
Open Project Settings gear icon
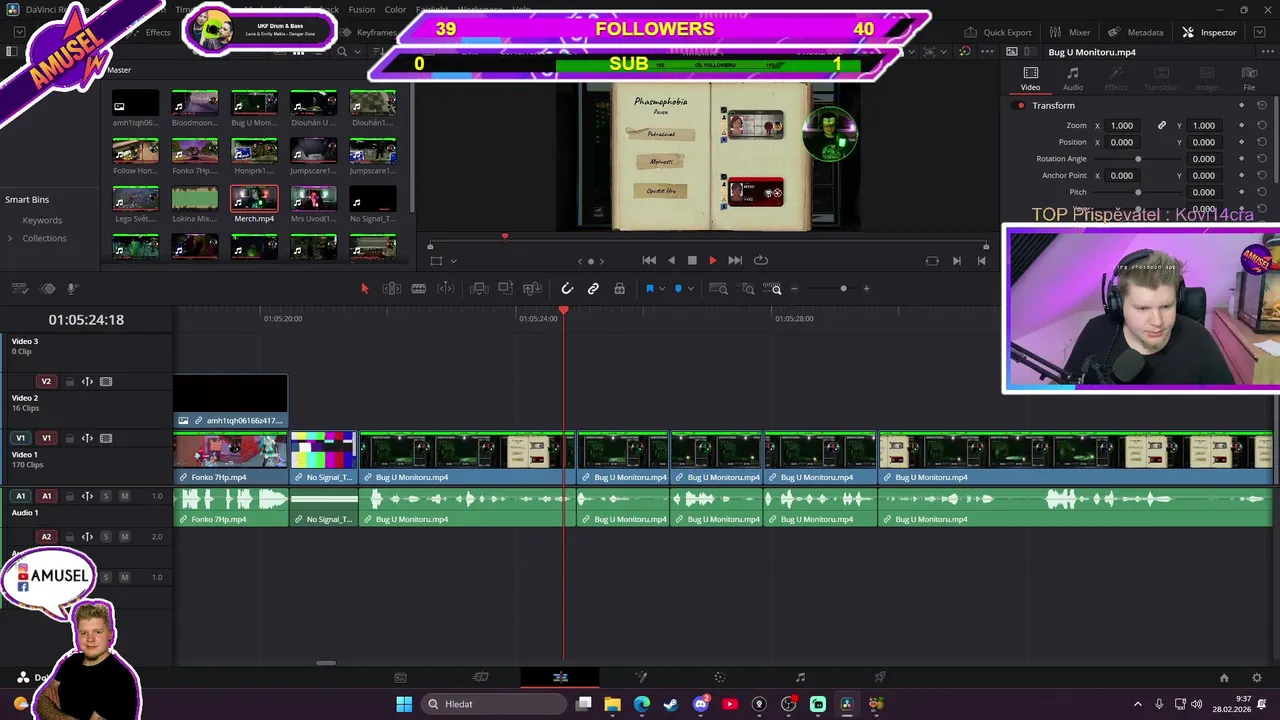click(x=1257, y=678)
